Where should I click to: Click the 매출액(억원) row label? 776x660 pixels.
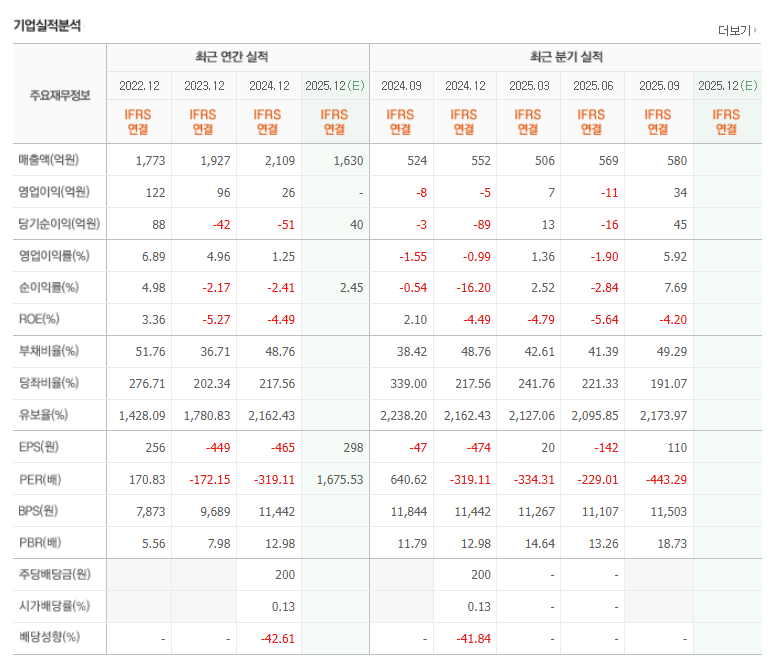tap(48, 160)
